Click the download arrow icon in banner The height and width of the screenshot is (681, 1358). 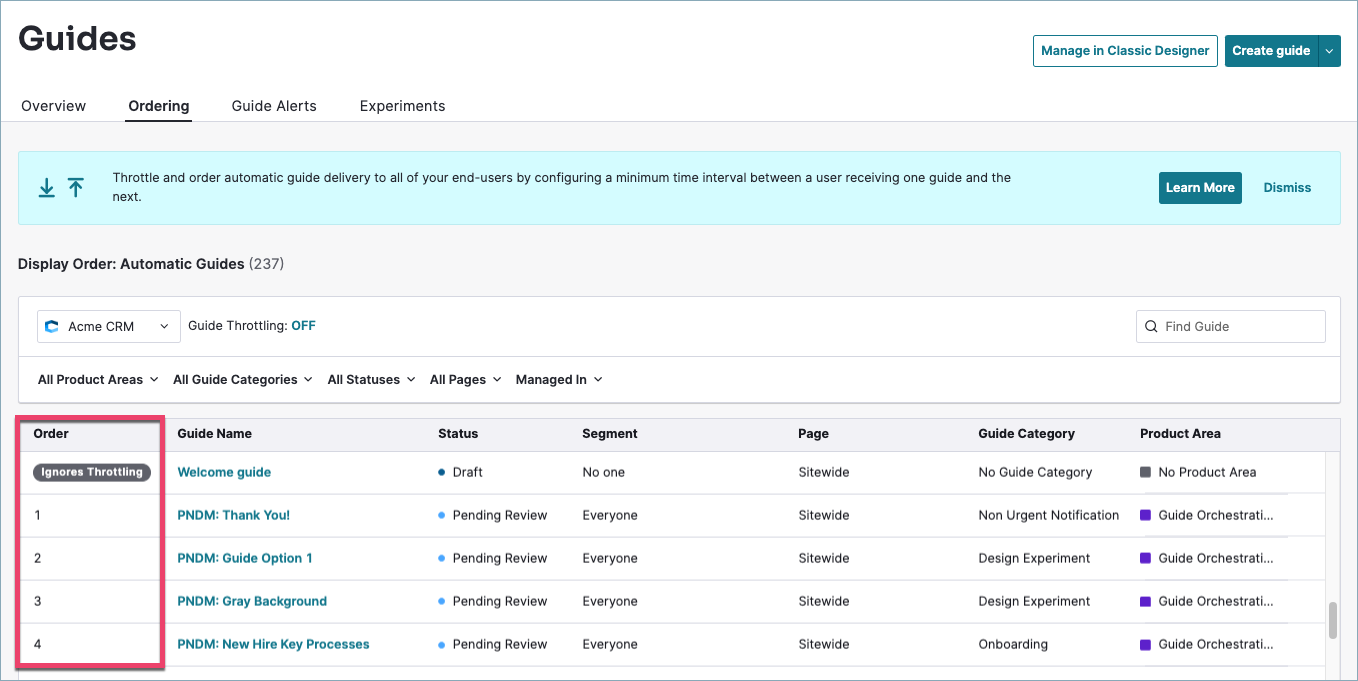46,188
